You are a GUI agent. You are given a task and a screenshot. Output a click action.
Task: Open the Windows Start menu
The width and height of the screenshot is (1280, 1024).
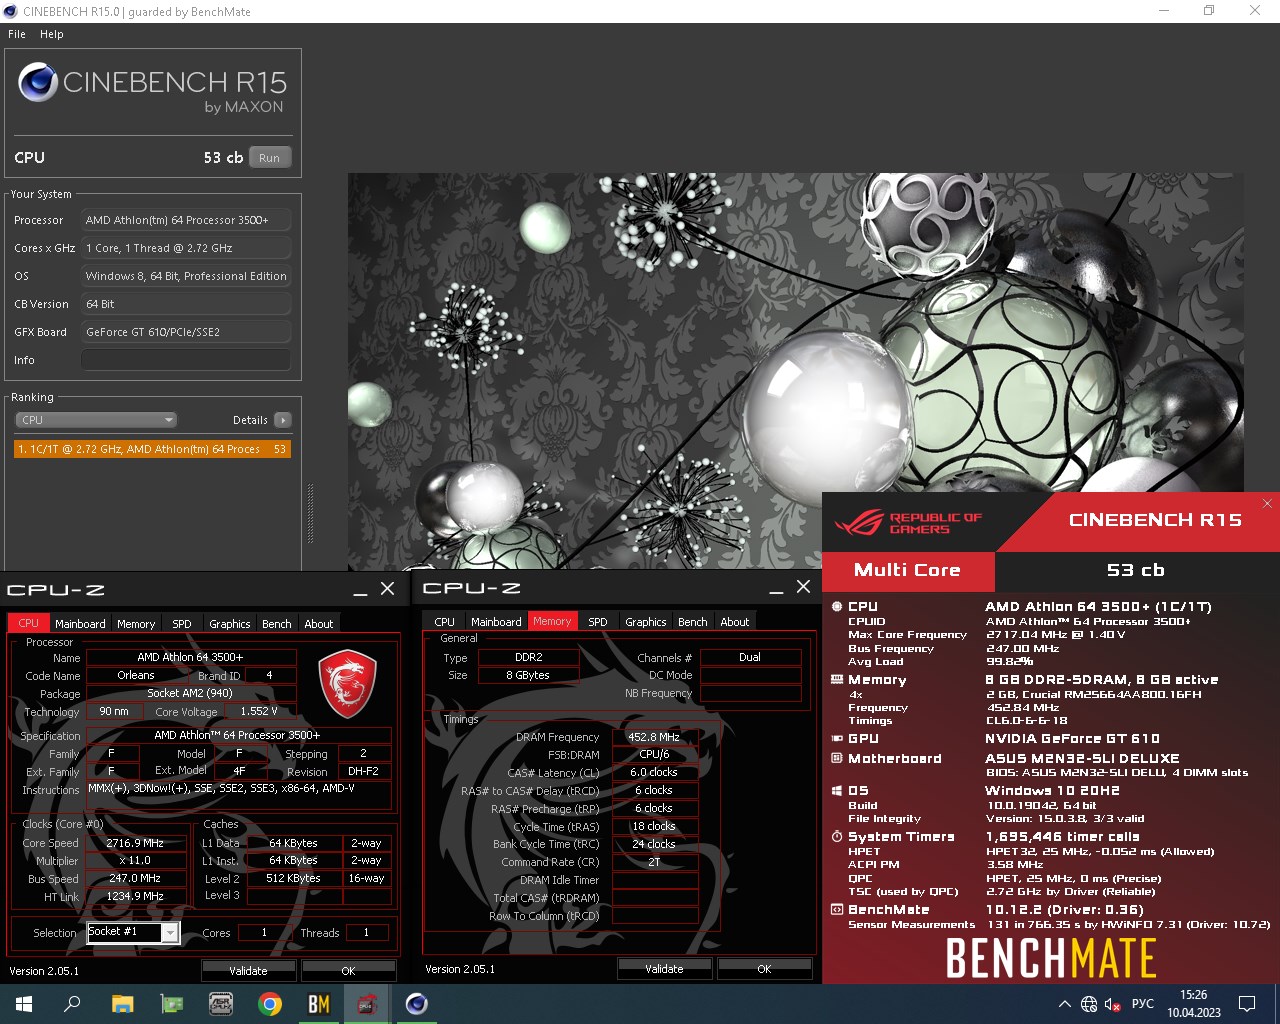click(x=24, y=1004)
